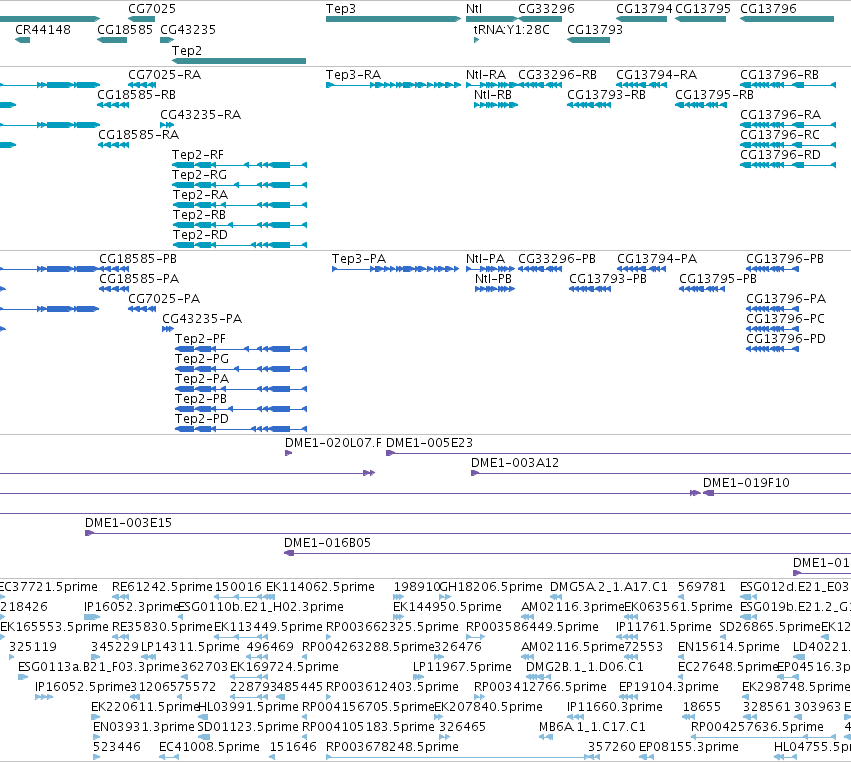Click the tRNA:Y1:28C label
The height and width of the screenshot is (762, 851).
[x=511, y=29]
